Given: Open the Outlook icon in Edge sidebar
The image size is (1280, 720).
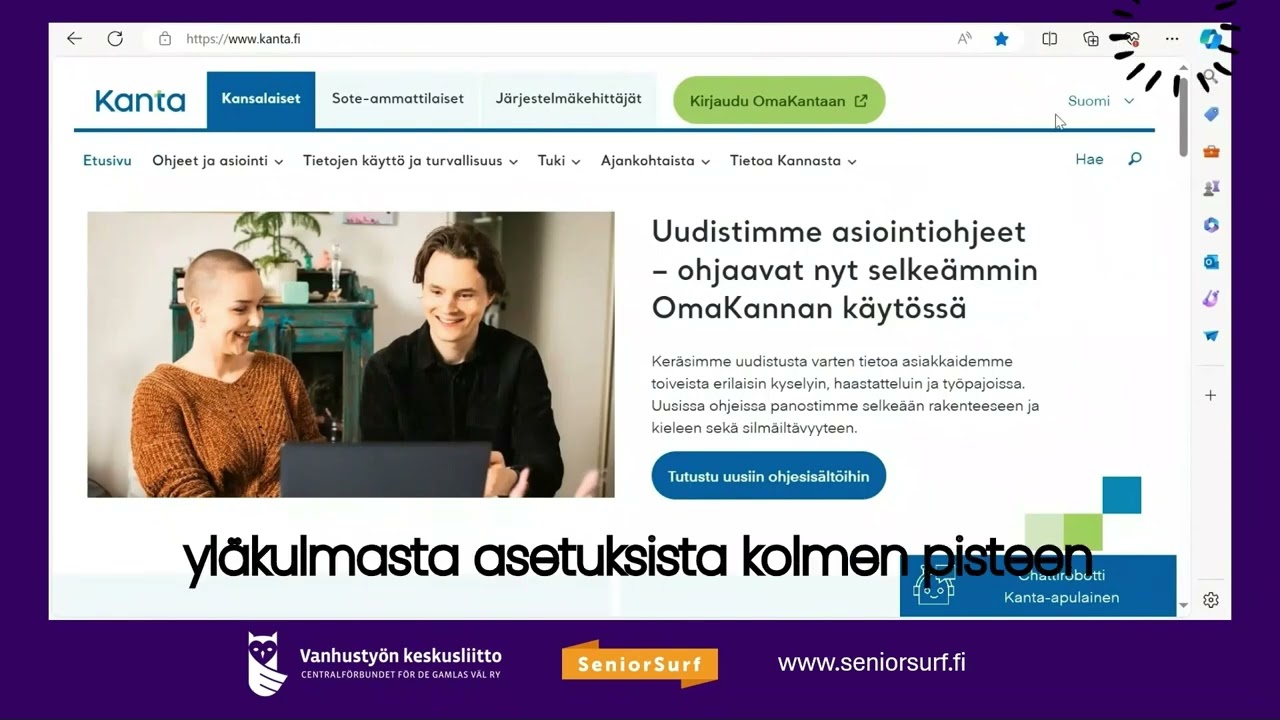Looking at the screenshot, I should [1211, 262].
